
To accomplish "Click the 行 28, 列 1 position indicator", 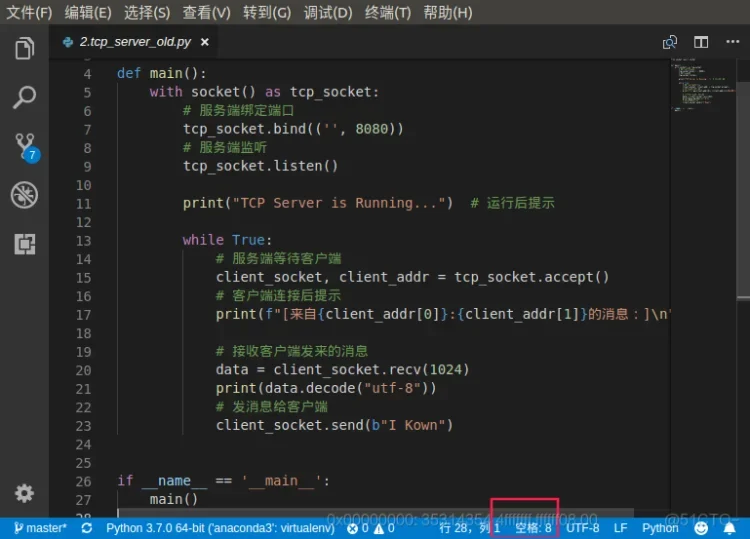I will coord(469,528).
